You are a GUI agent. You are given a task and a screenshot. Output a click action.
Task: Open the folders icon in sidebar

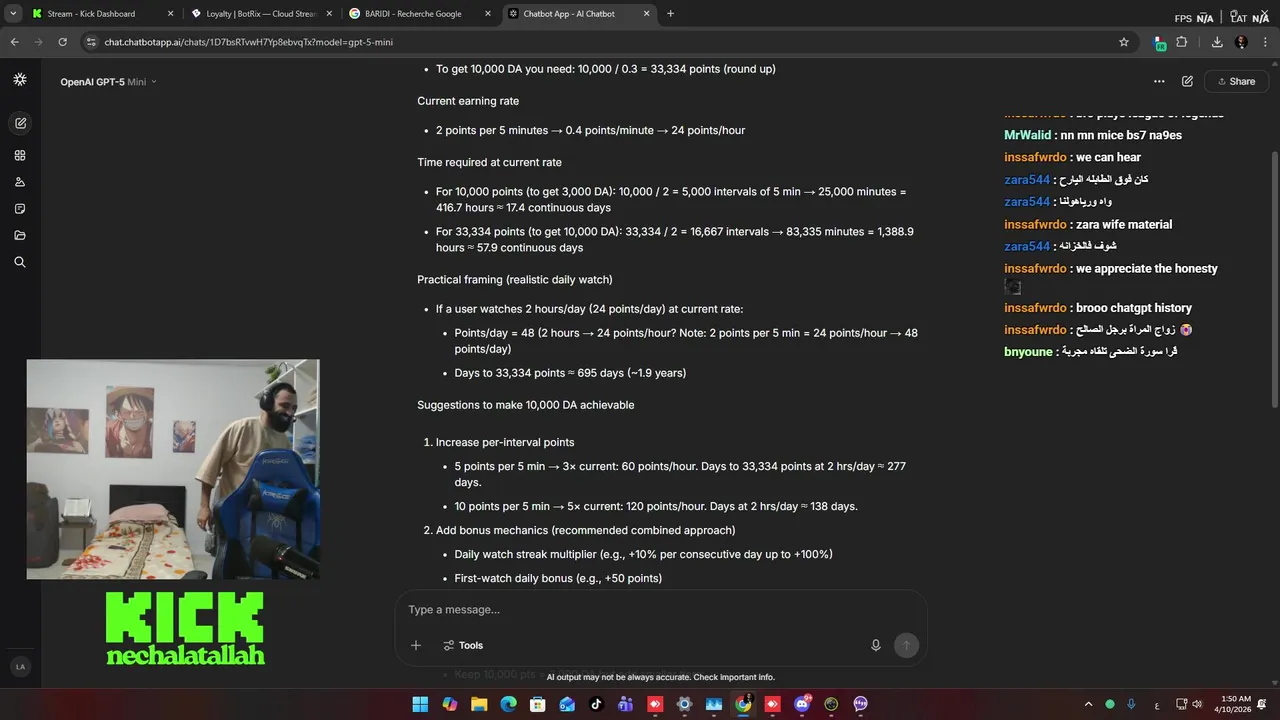point(20,236)
